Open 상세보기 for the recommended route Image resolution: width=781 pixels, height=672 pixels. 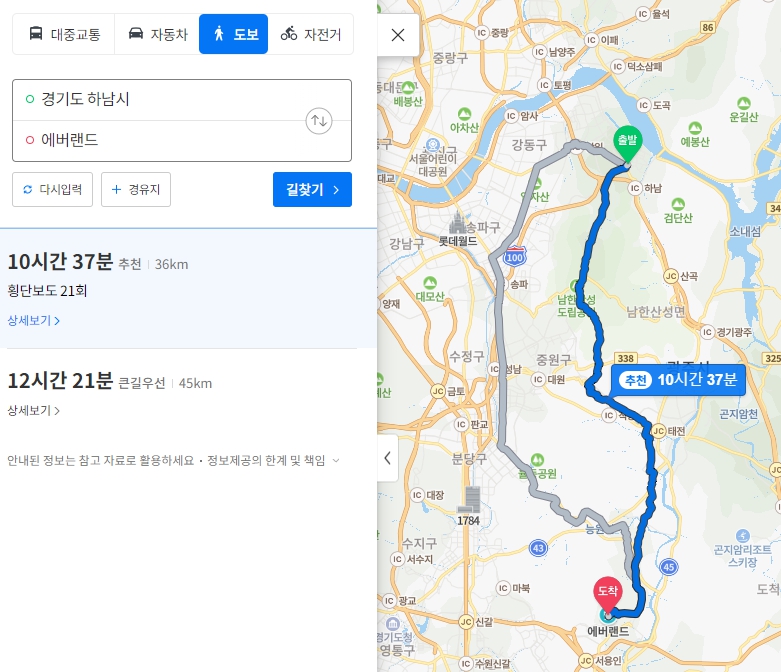point(34,320)
